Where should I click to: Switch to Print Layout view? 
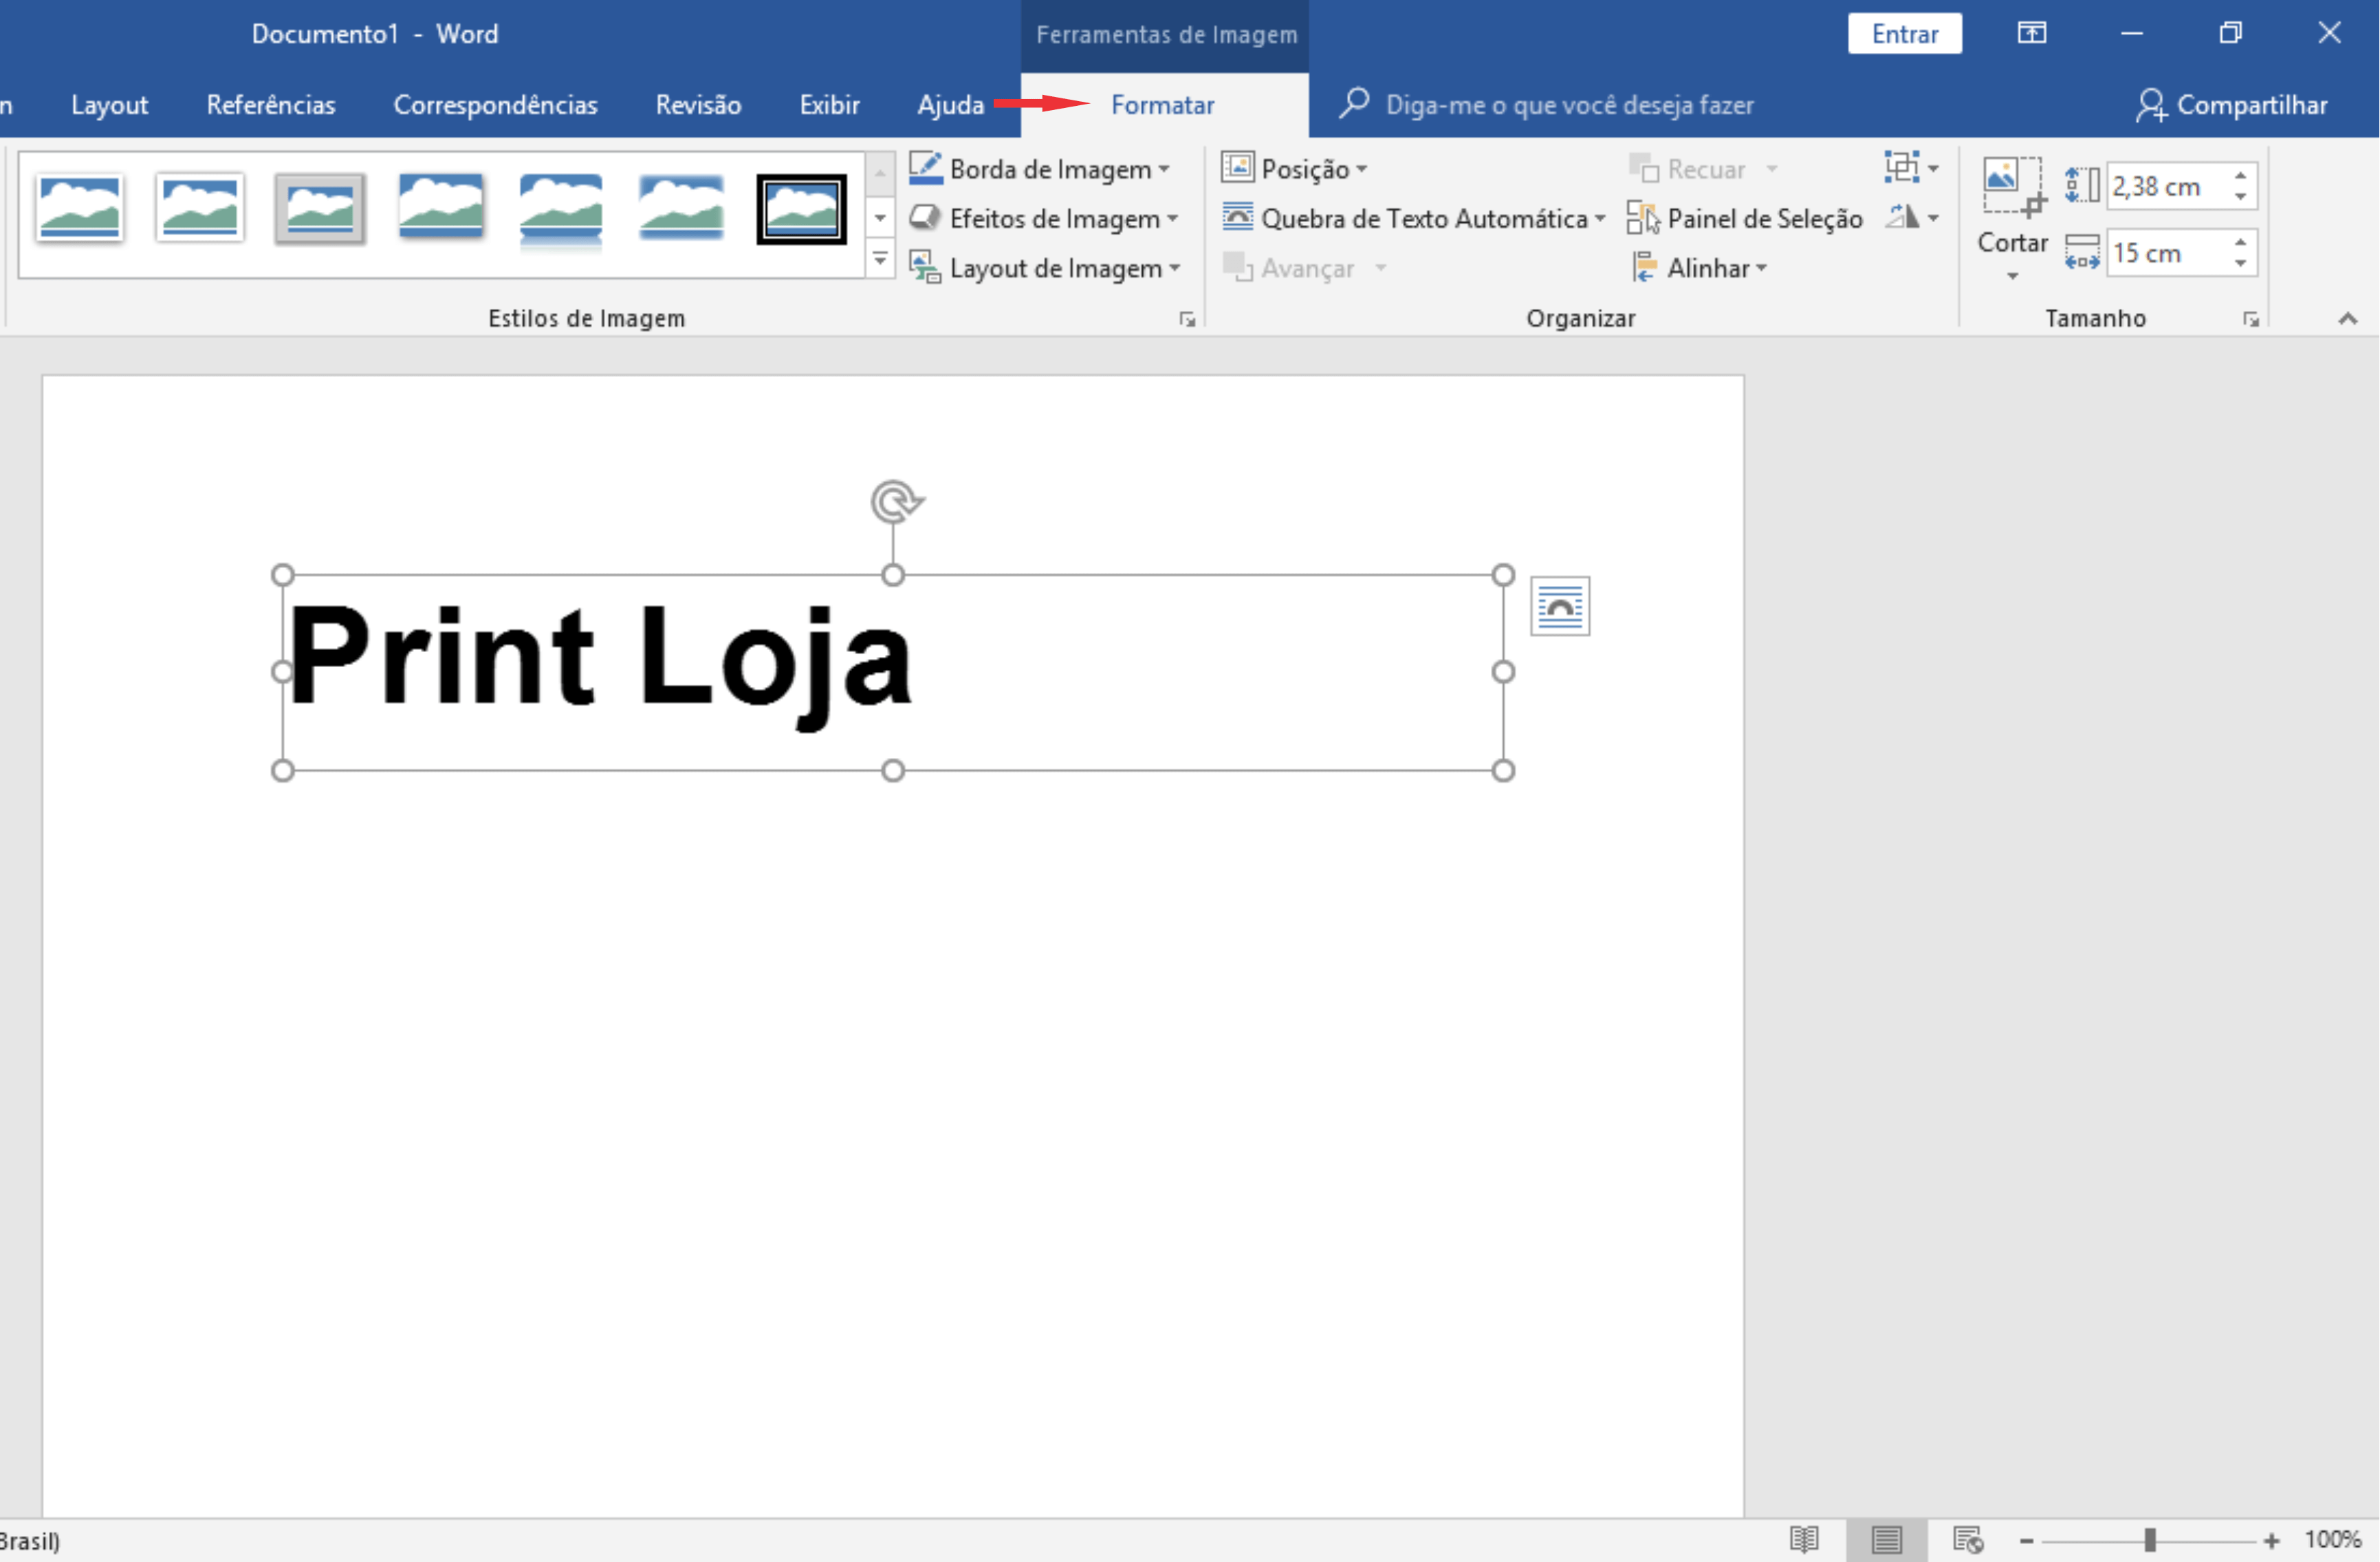[x=1886, y=1540]
